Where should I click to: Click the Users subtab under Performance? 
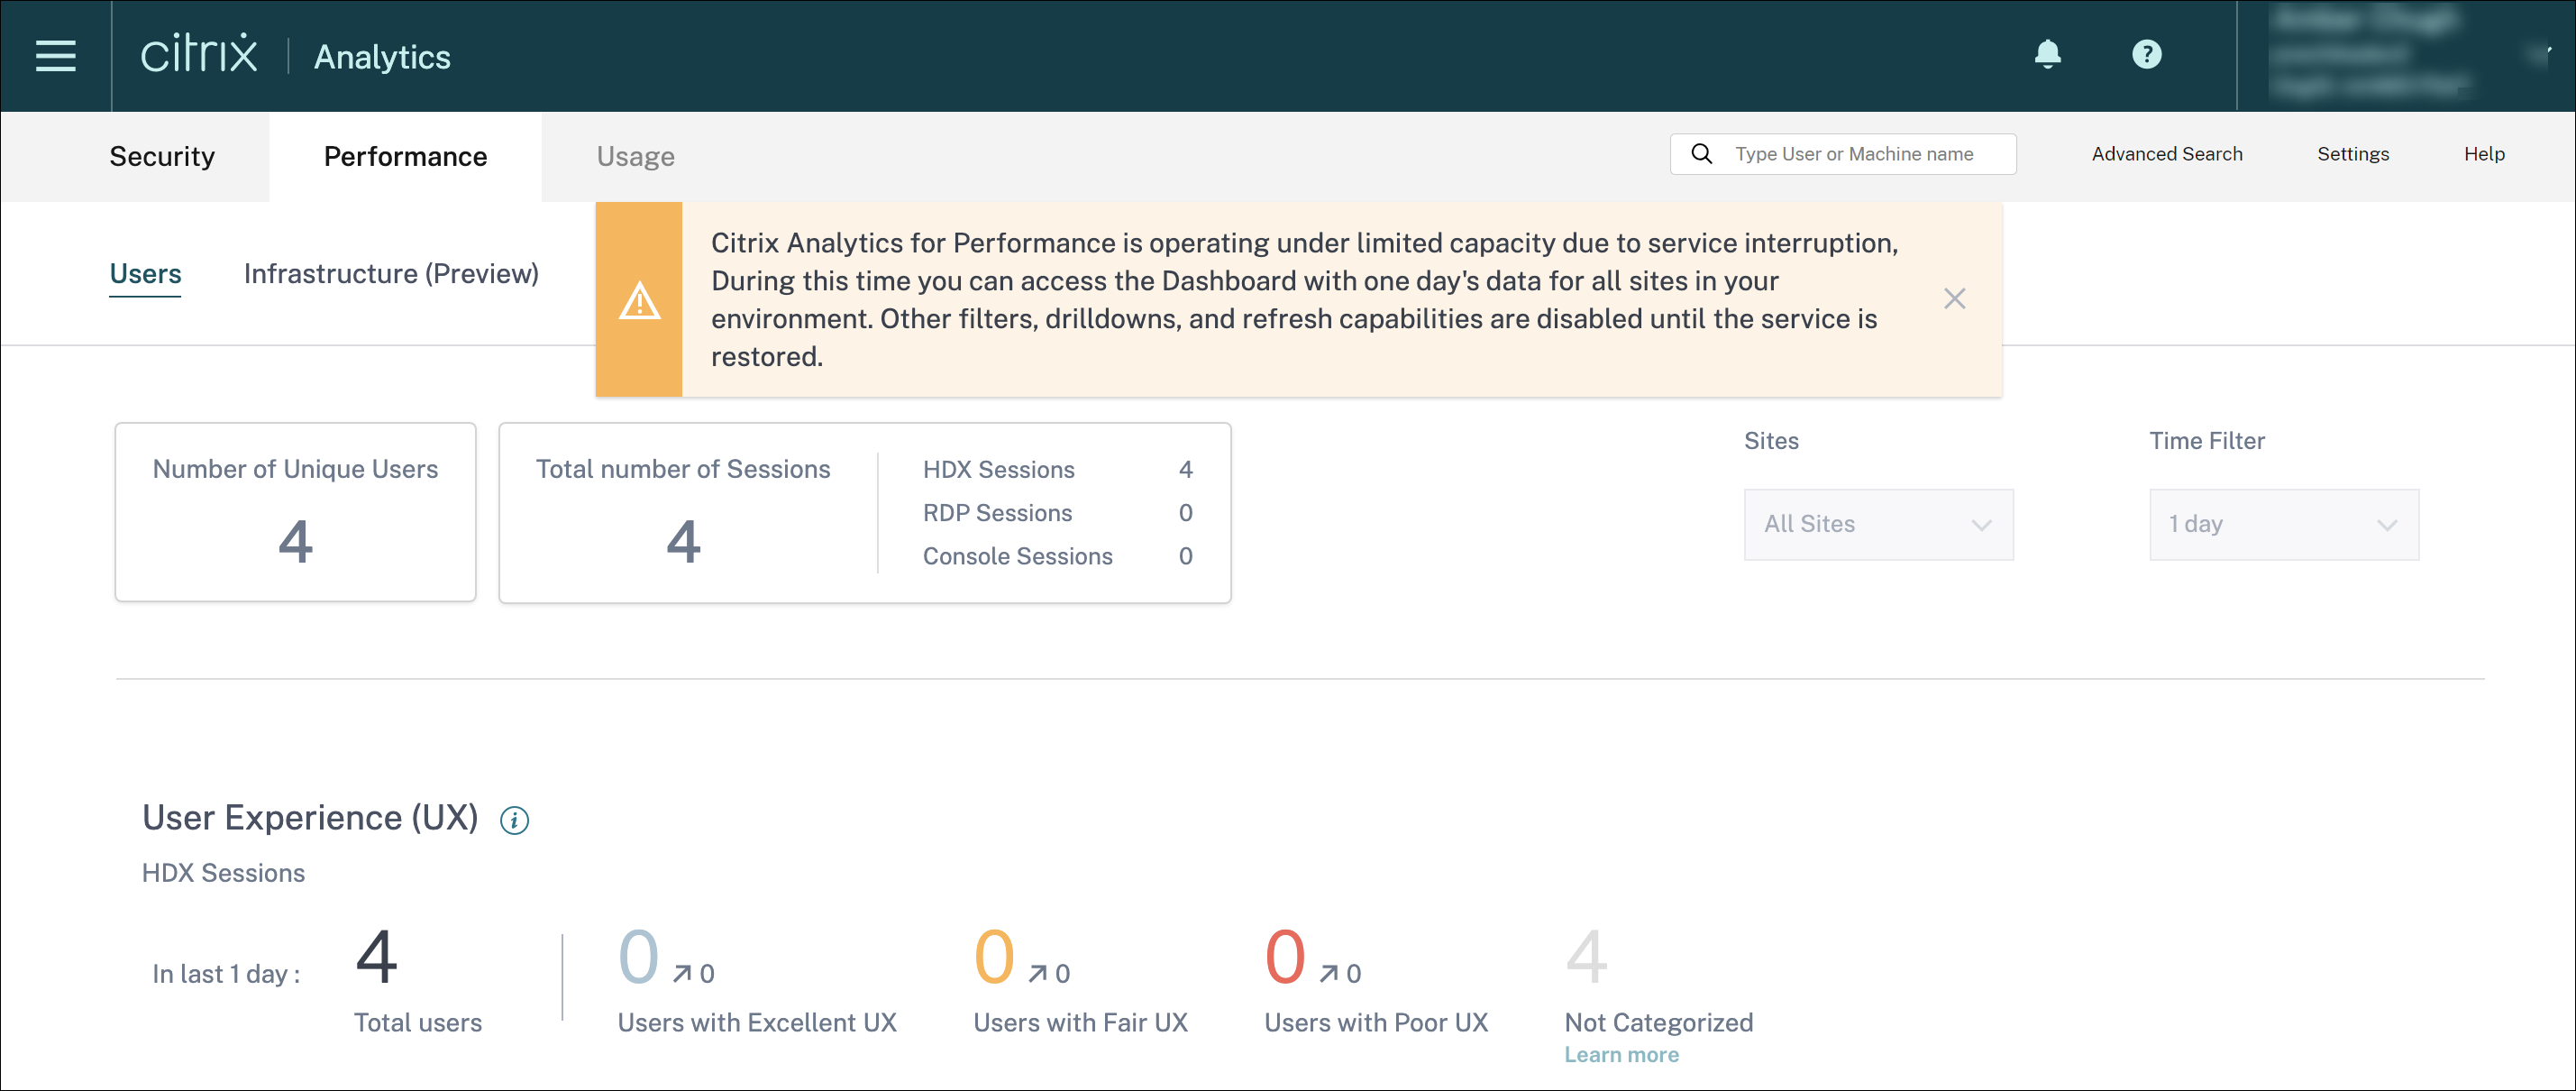point(143,272)
